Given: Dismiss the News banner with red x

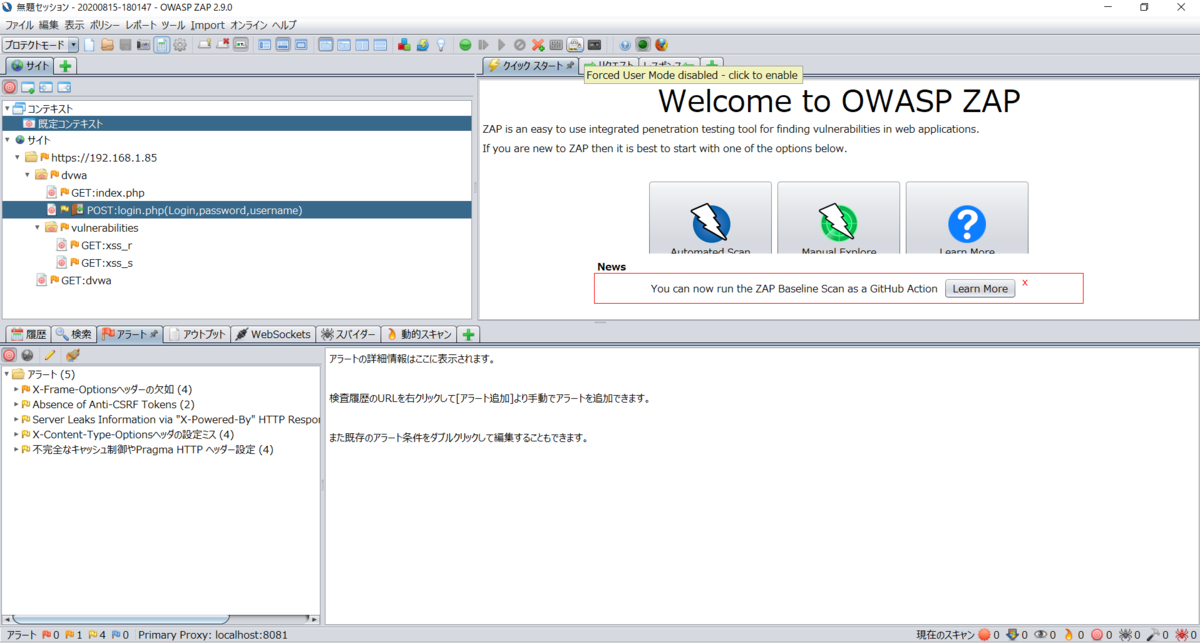Looking at the screenshot, I should [x=1025, y=283].
